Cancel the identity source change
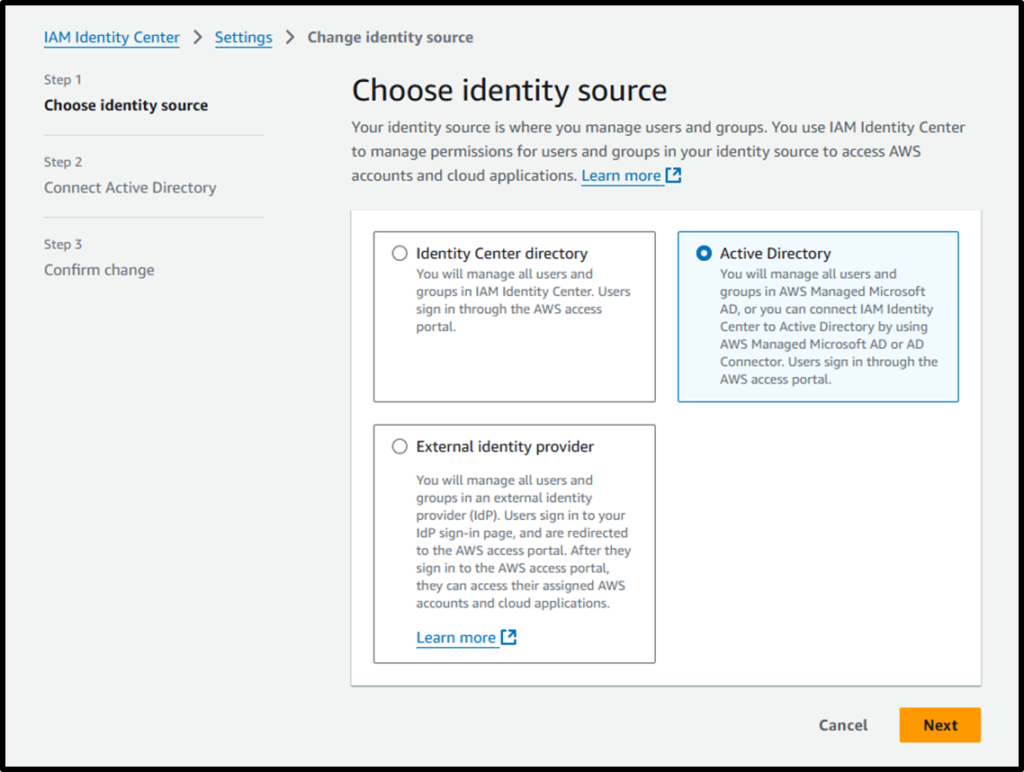 [x=843, y=725]
